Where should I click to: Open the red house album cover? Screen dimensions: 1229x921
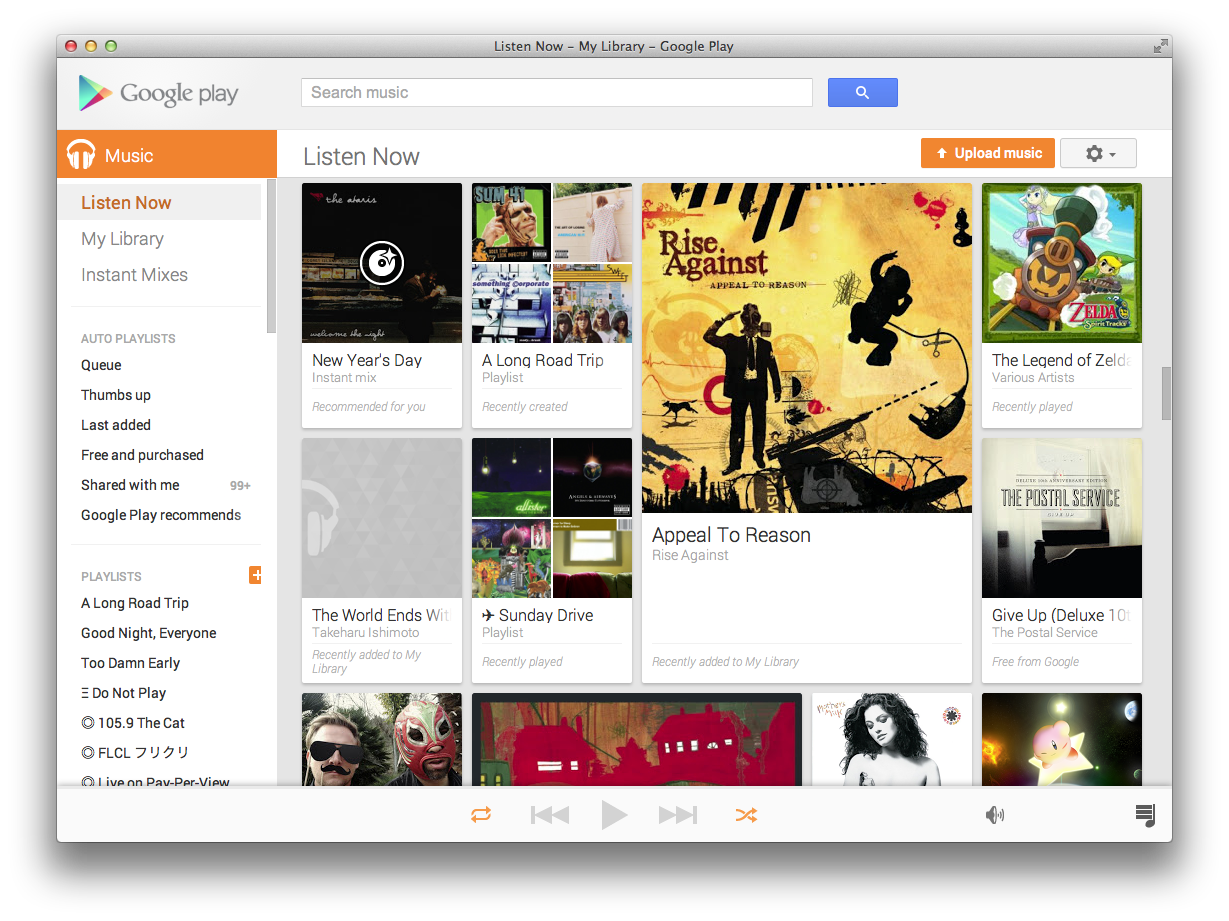(x=637, y=739)
